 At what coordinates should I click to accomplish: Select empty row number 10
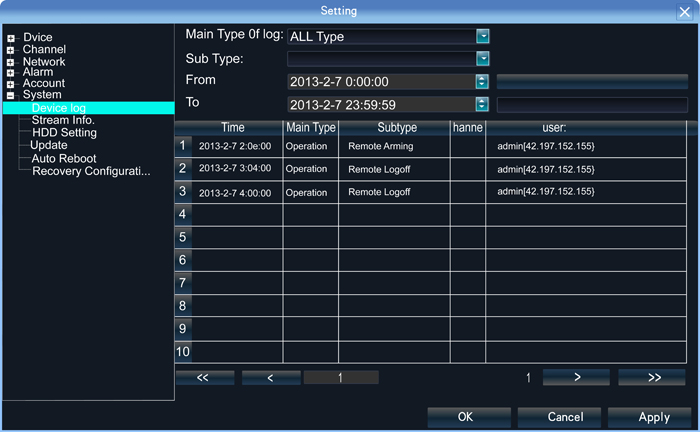183,352
